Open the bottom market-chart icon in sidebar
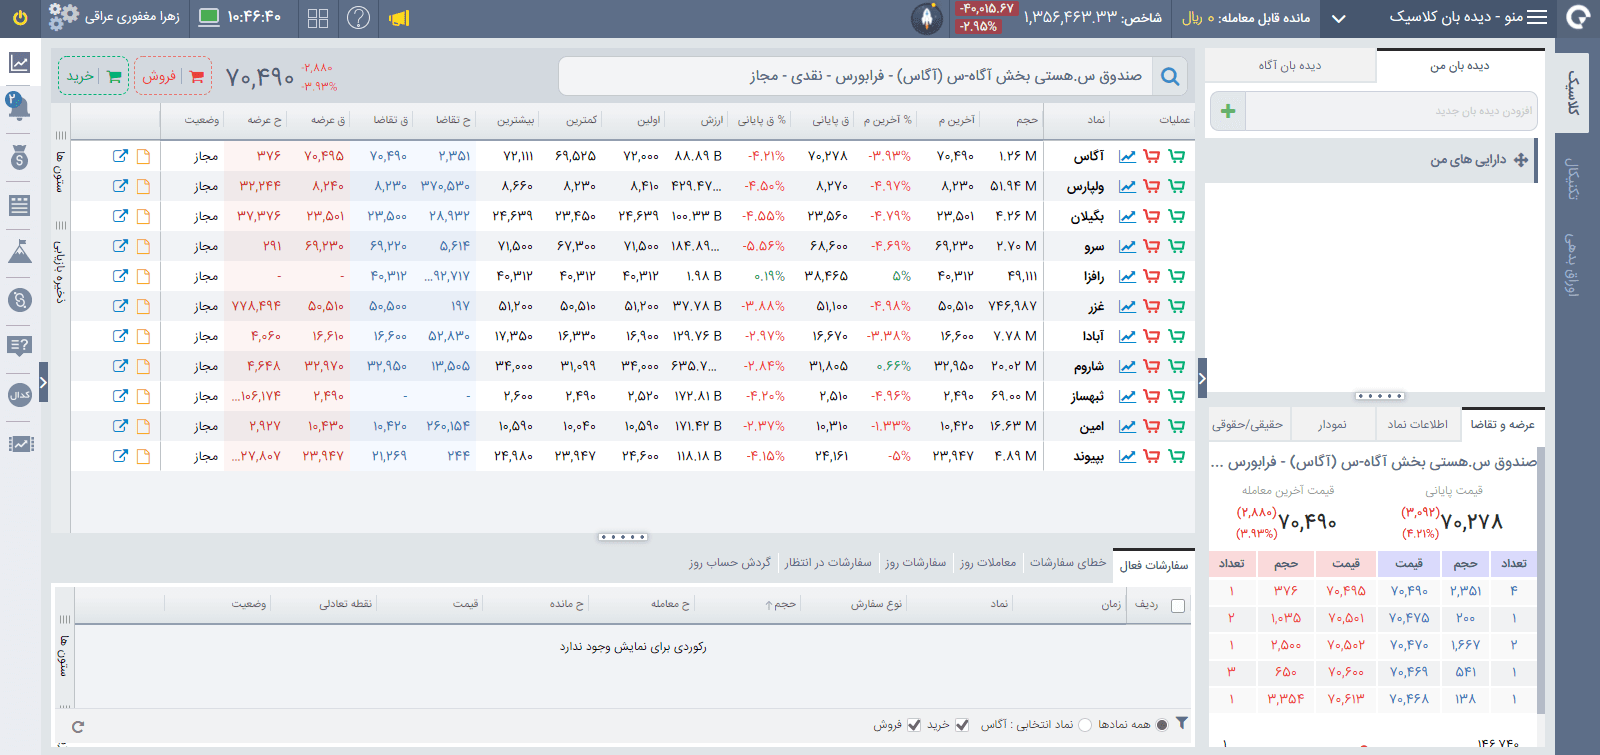Image resolution: width=1600 pixels, height=755 pixels. (x=20, y=443)
